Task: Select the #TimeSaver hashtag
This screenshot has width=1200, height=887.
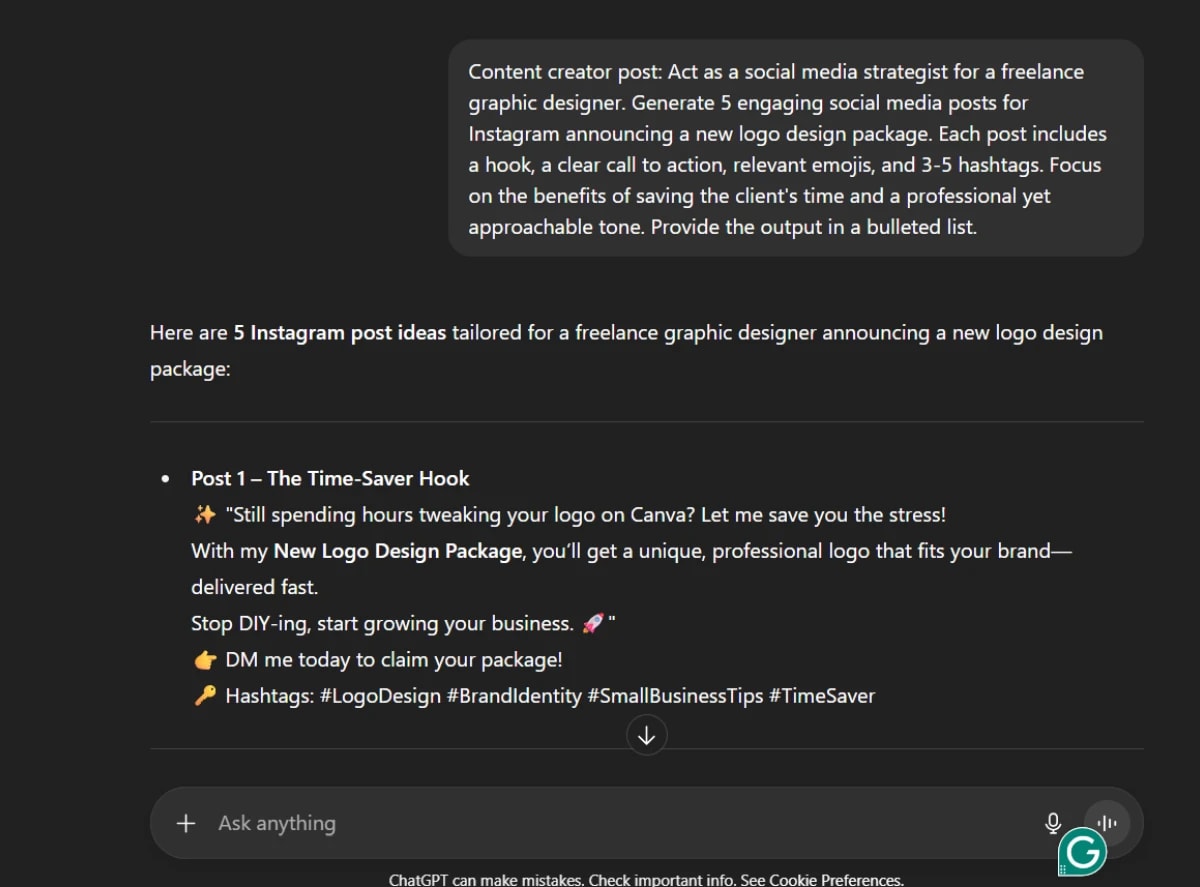Action: 835,695
